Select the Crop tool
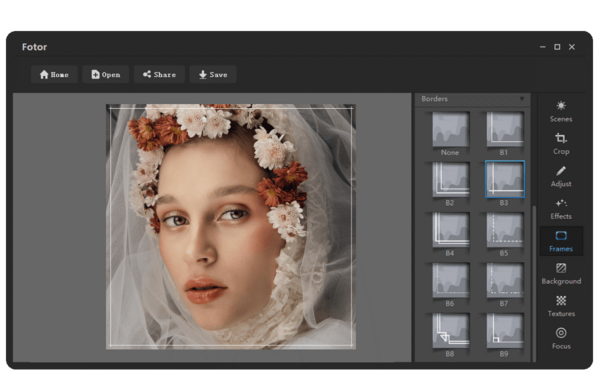The width and height of the screenshot is (600, 383). pos(561,144)
